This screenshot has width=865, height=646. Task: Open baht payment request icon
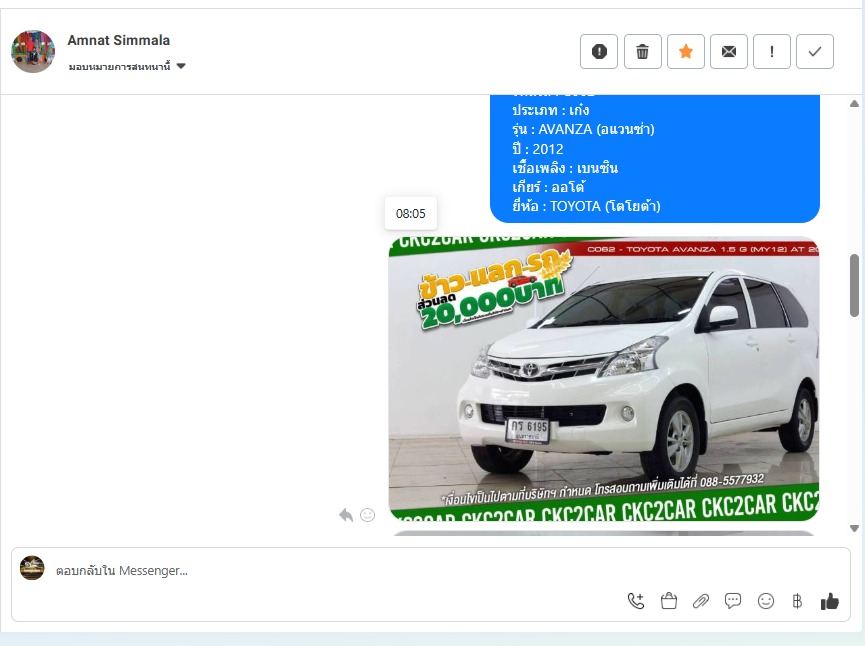tap(797, 601)
